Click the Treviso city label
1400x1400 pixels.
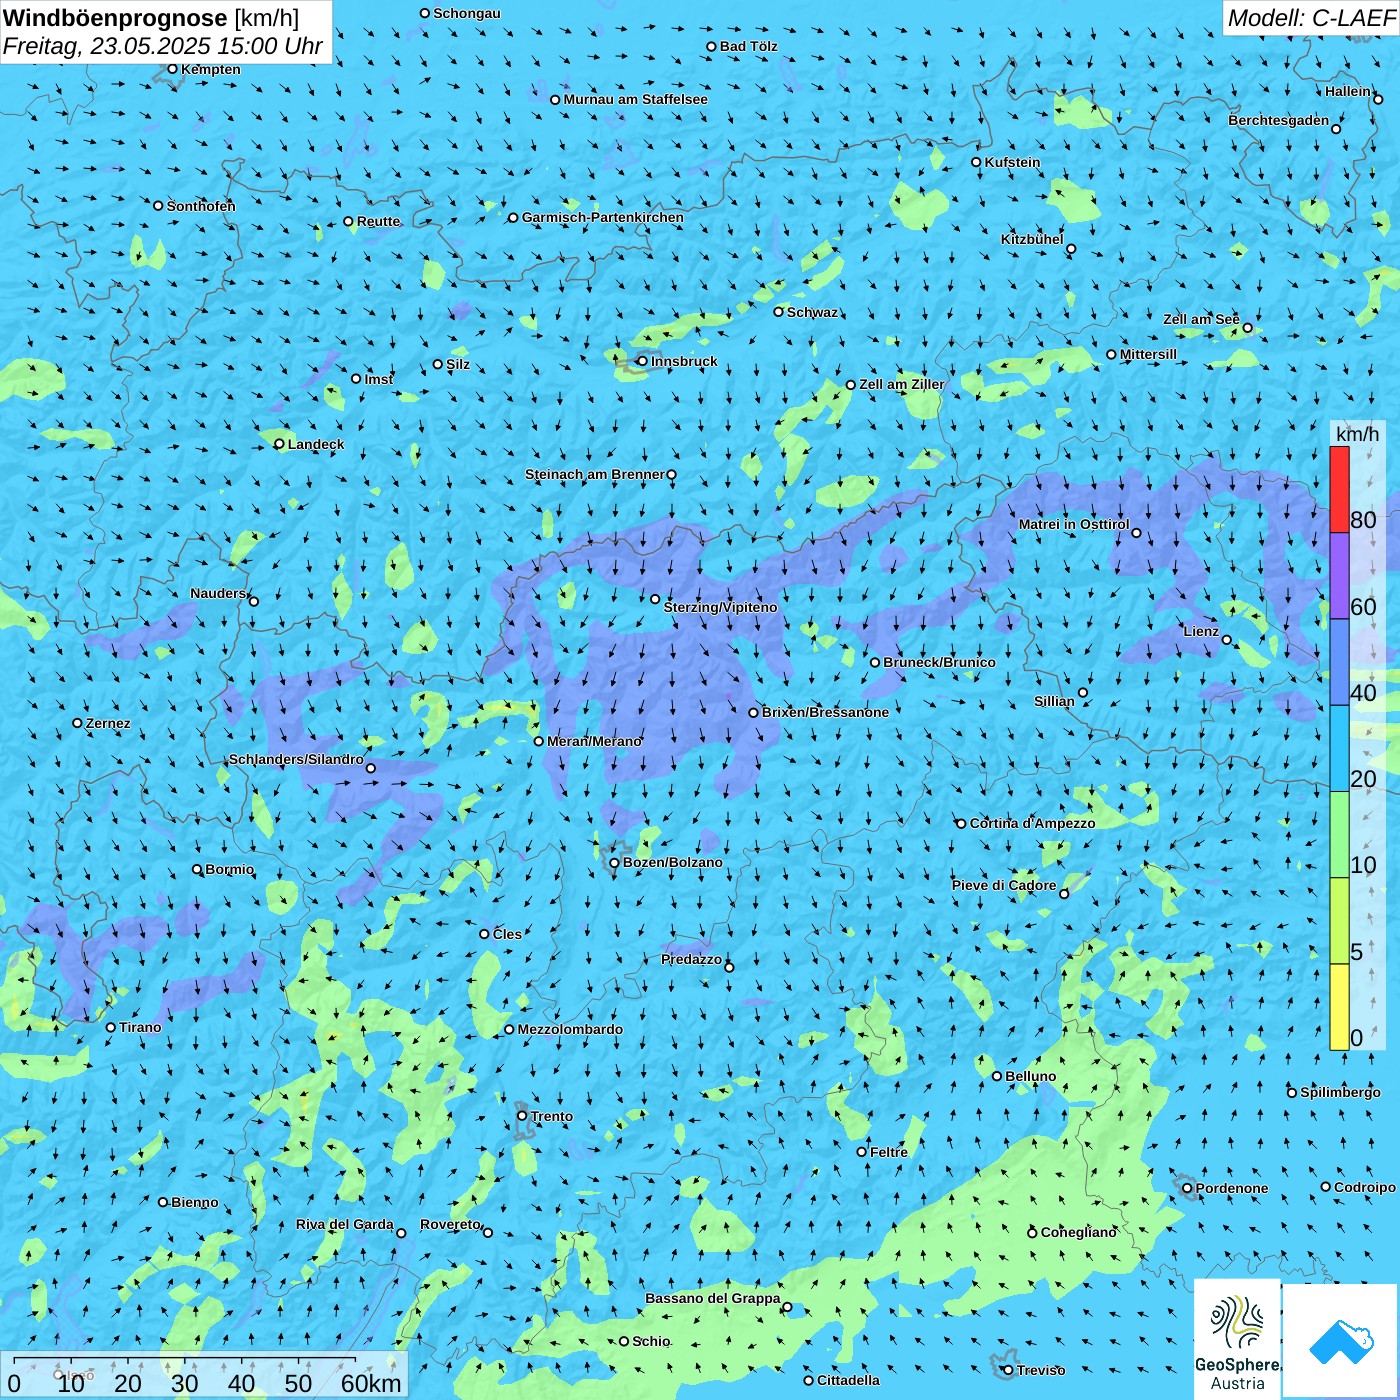pyautogui.click(x=1040, y=1370)
